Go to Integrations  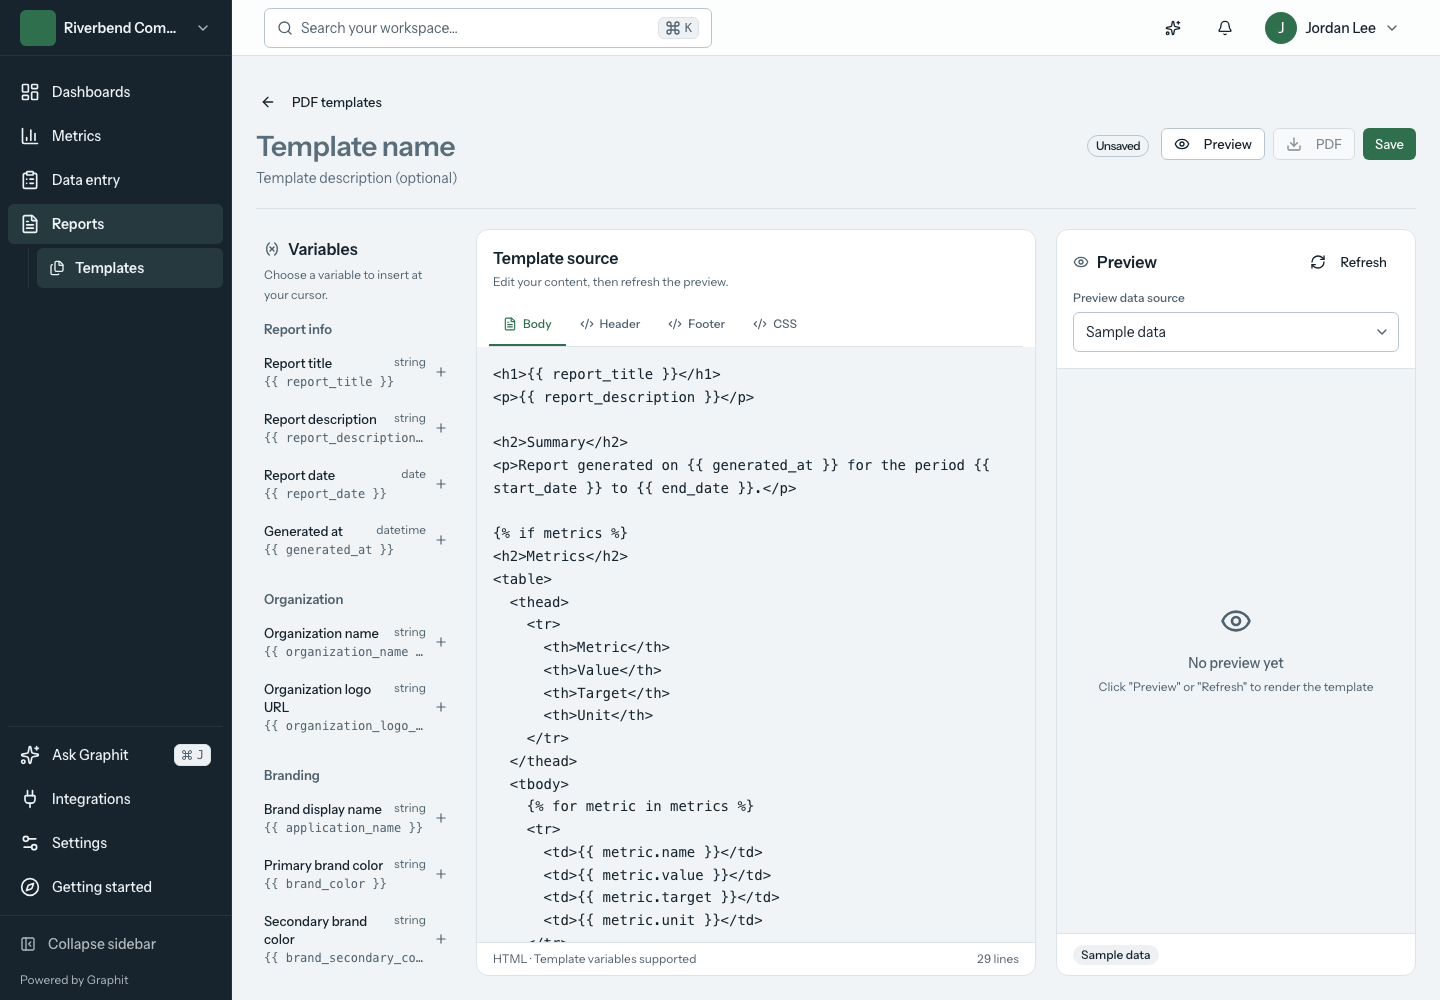point(116,799)
